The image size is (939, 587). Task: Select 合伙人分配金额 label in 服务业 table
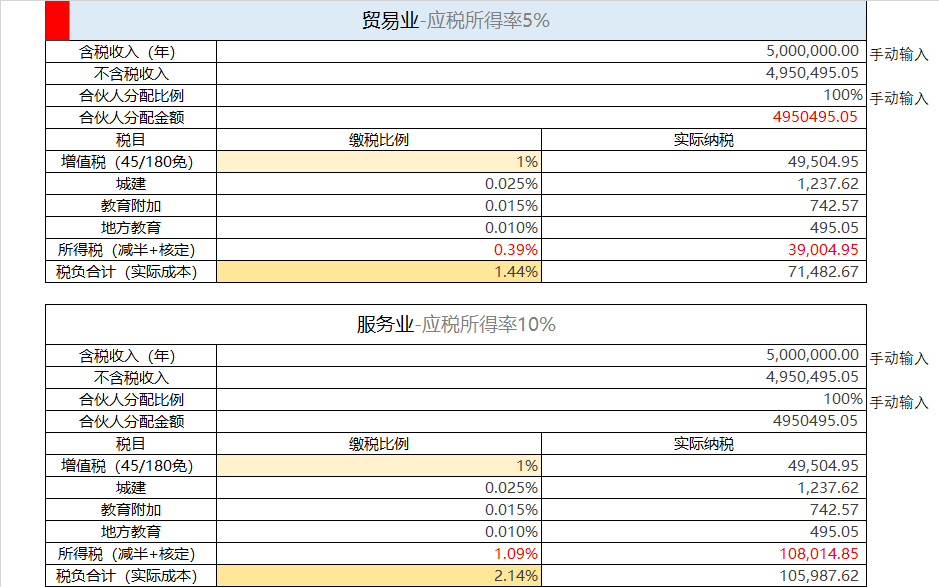pos(131,421)
